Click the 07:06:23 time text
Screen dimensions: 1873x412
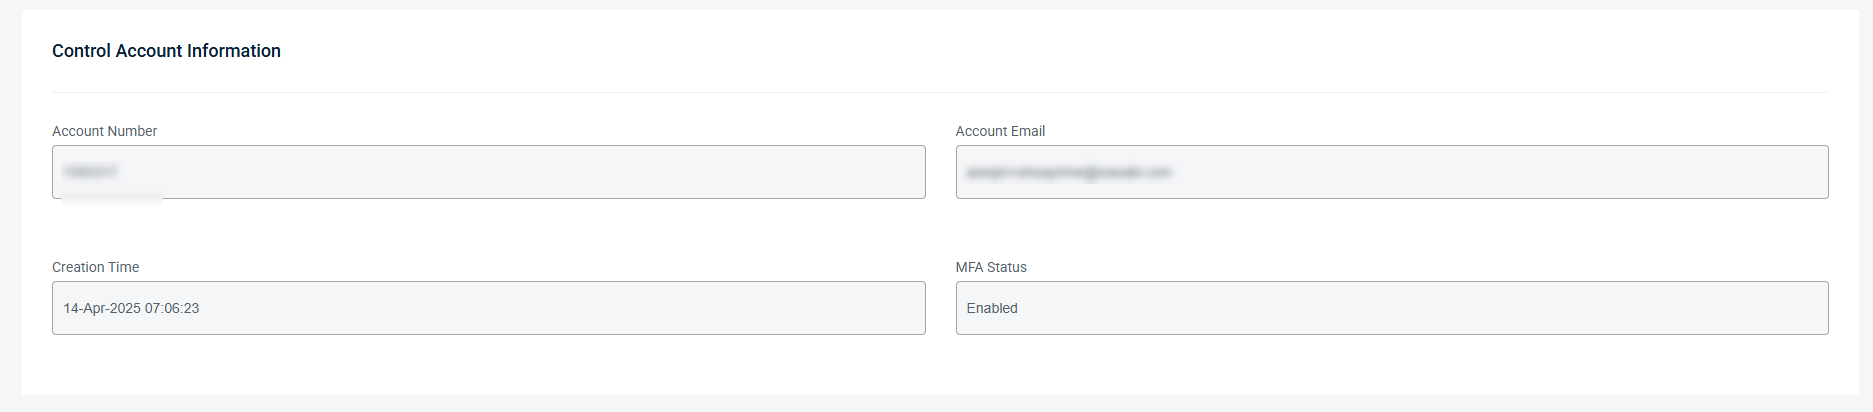point(172,308)
